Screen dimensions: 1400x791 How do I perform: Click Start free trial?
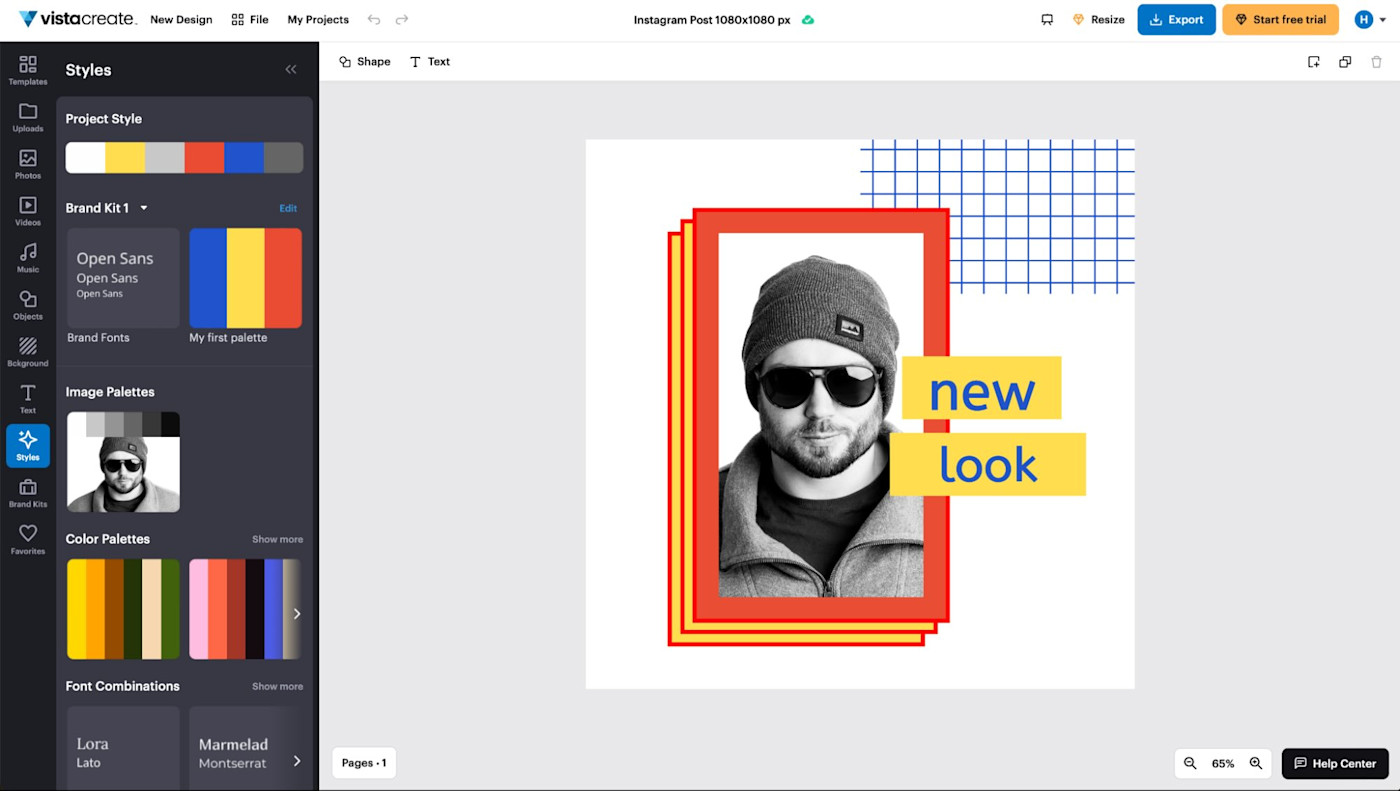tap(1280, 20)
